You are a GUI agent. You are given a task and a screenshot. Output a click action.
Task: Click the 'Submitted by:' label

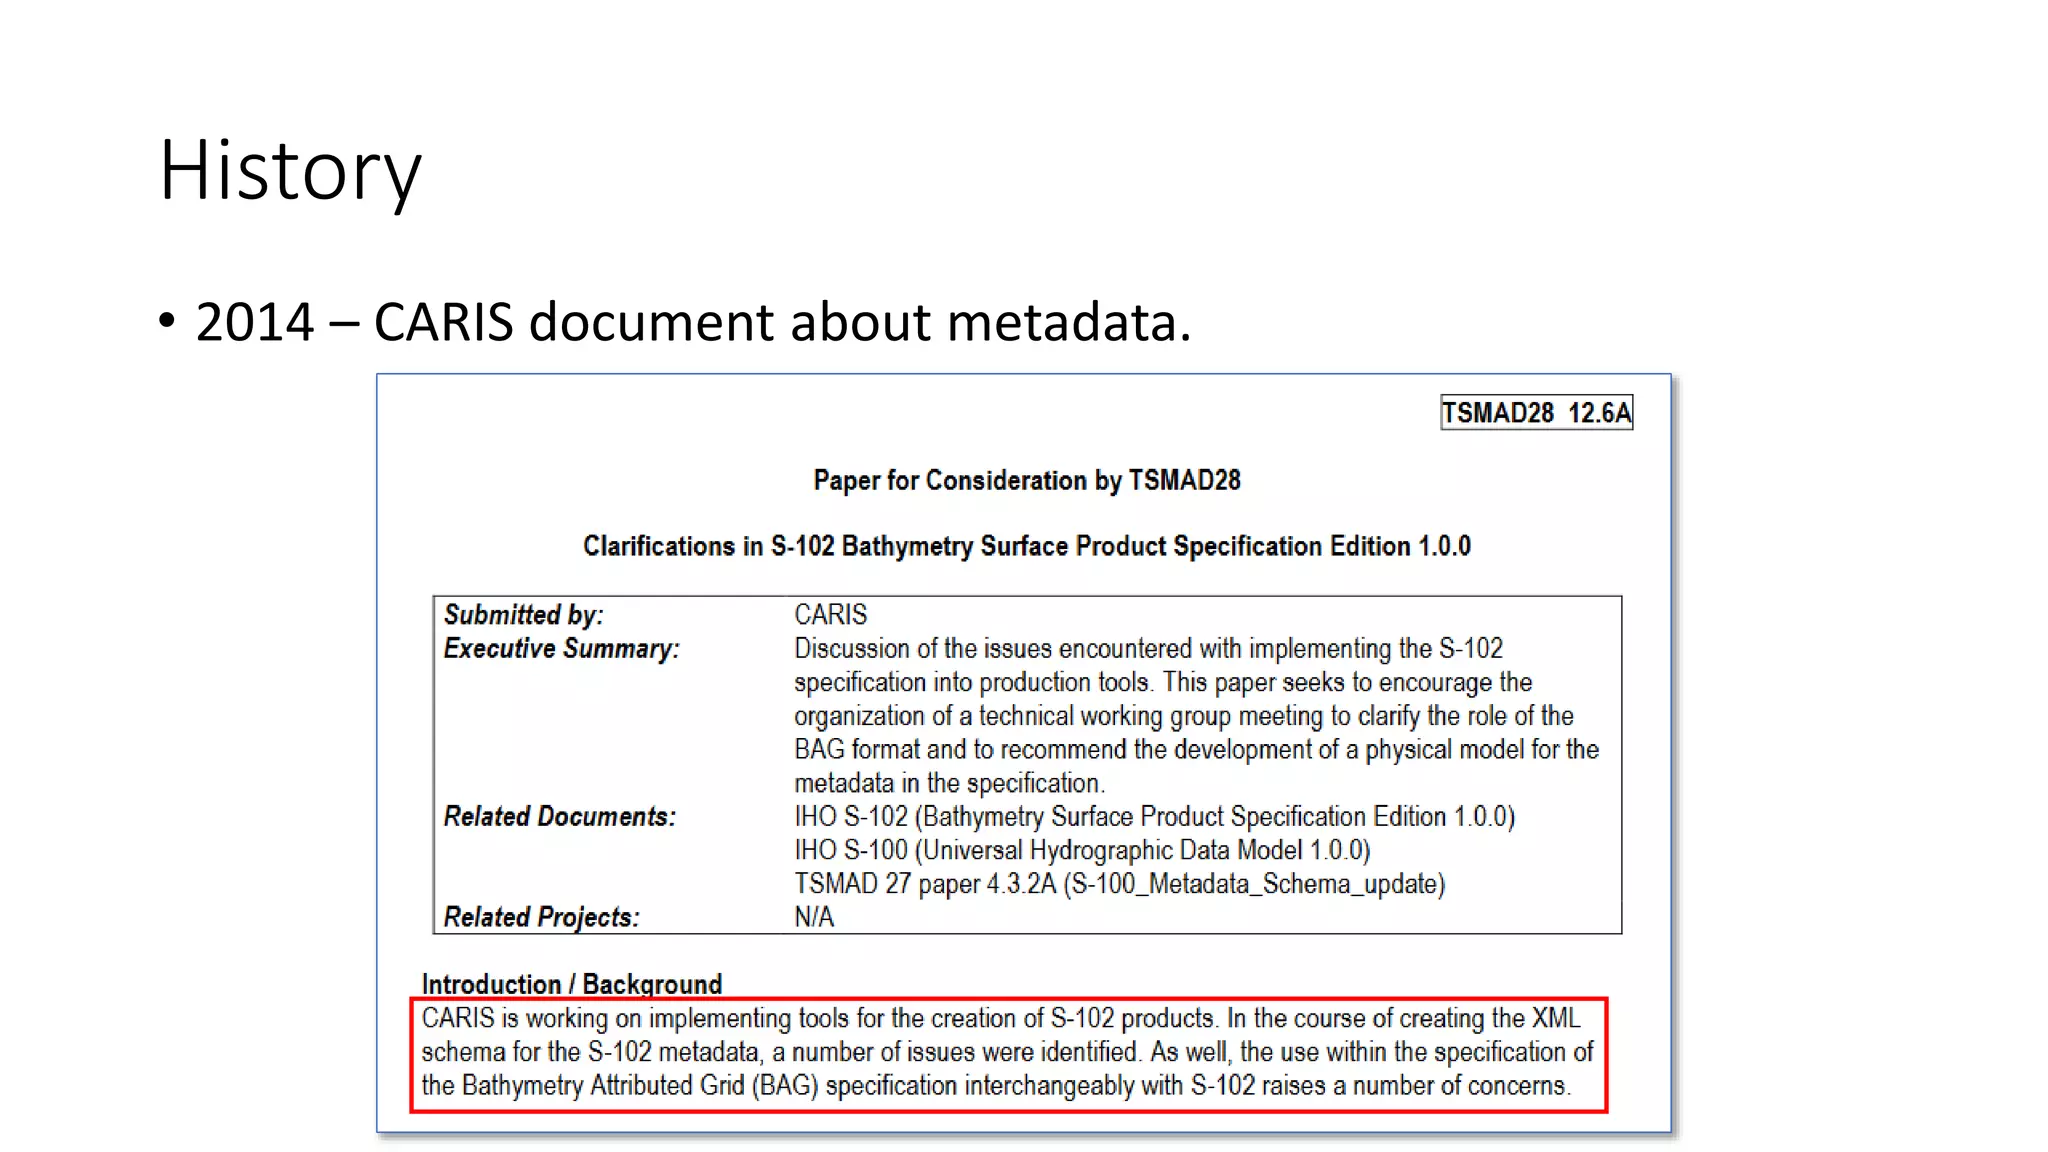(523, 614)
